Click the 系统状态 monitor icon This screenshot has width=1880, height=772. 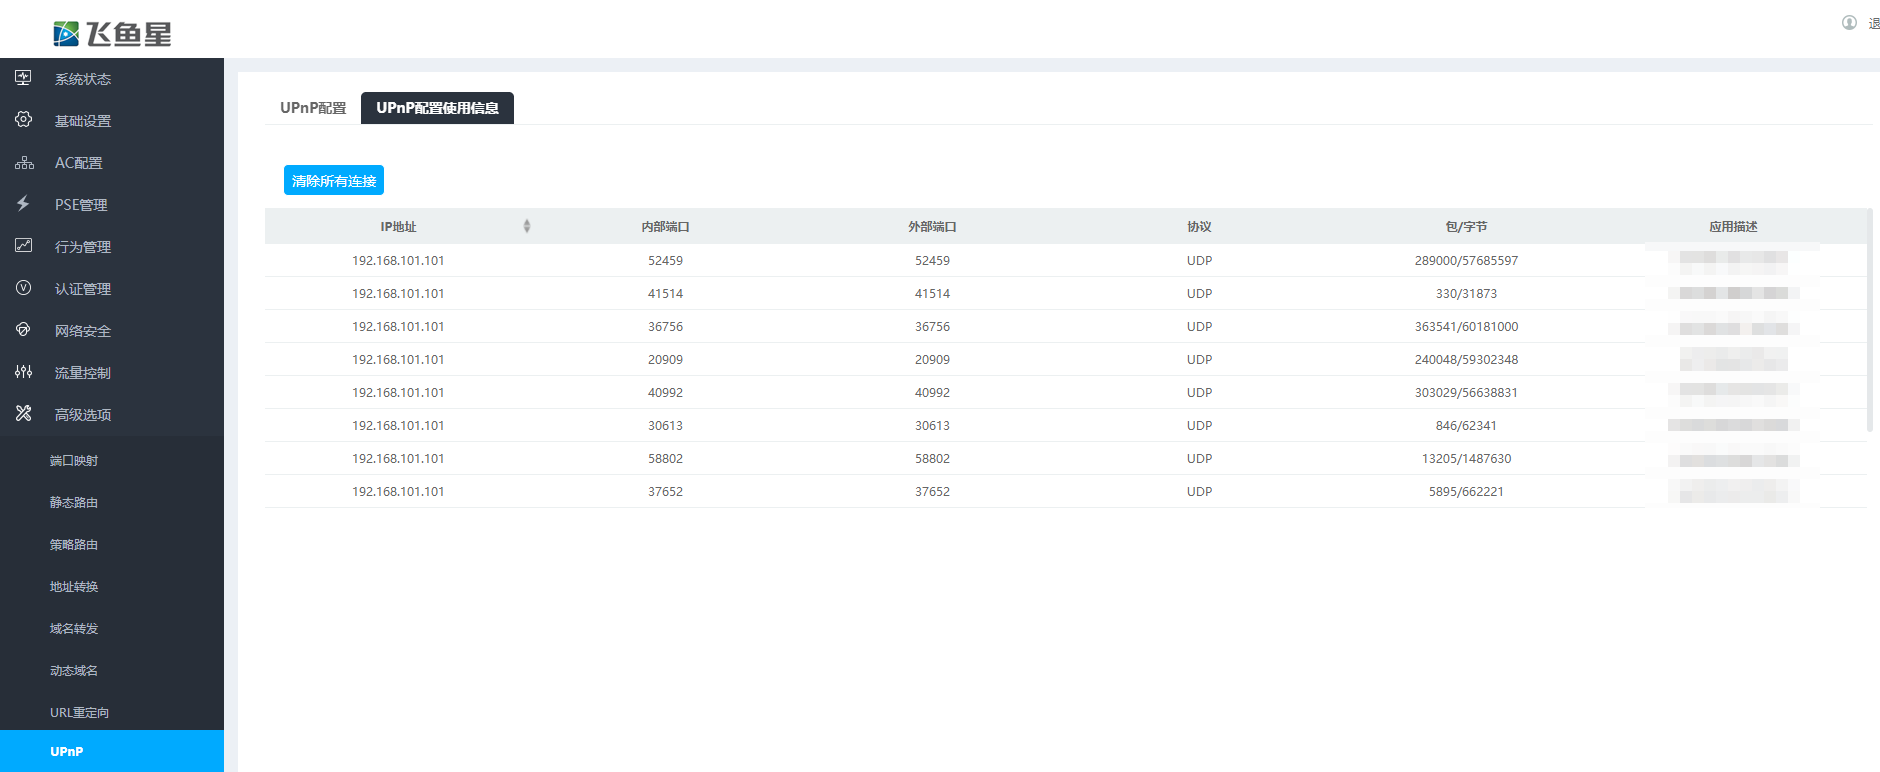pyautogui.click(x=23, y=78)
